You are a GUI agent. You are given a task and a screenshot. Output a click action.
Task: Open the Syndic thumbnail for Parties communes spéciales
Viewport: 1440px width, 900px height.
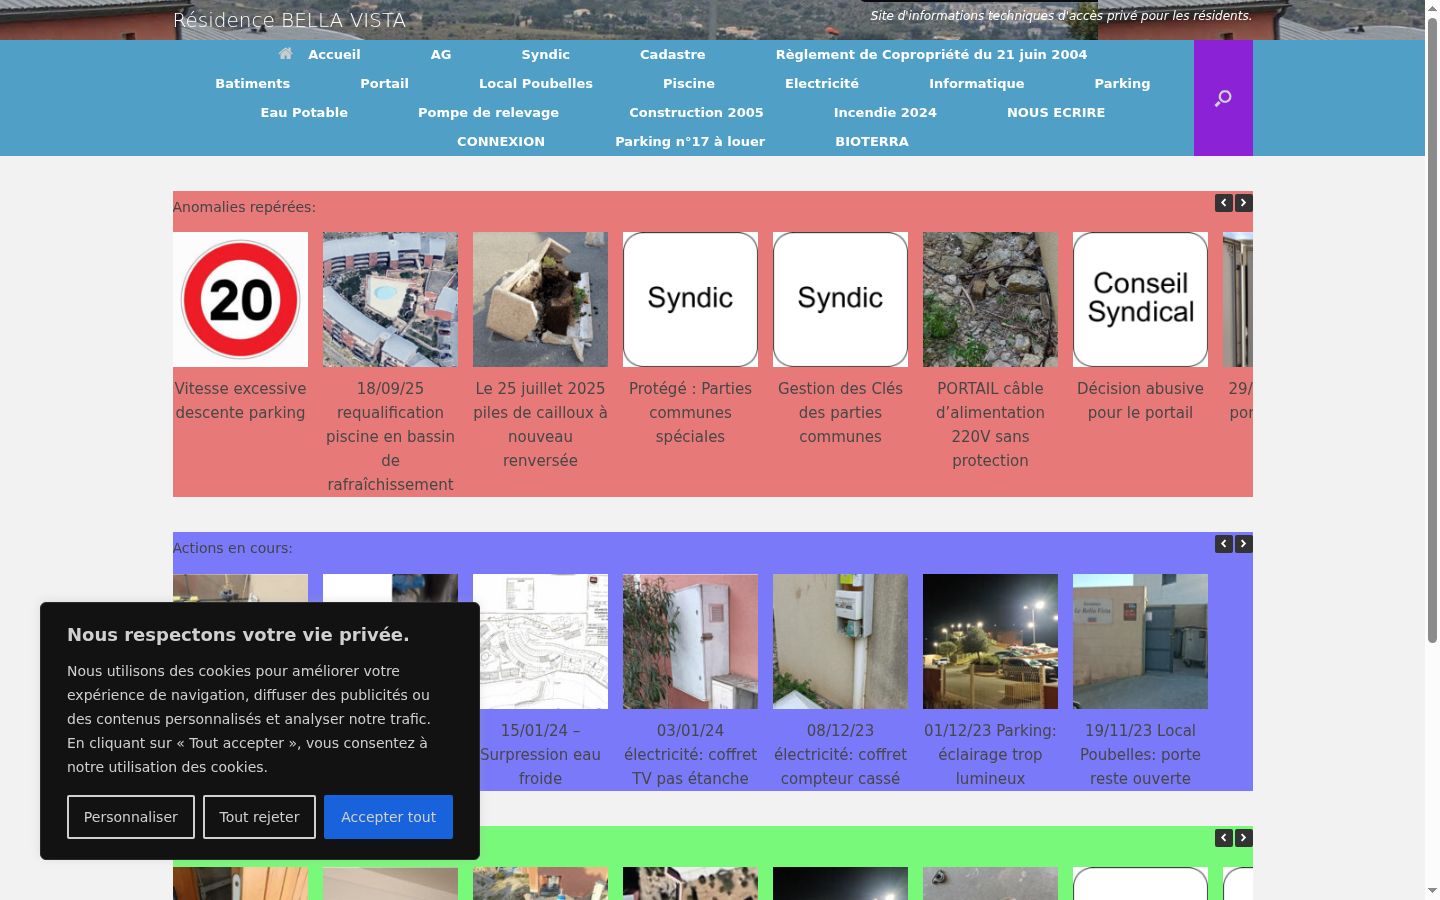(690, 300)
